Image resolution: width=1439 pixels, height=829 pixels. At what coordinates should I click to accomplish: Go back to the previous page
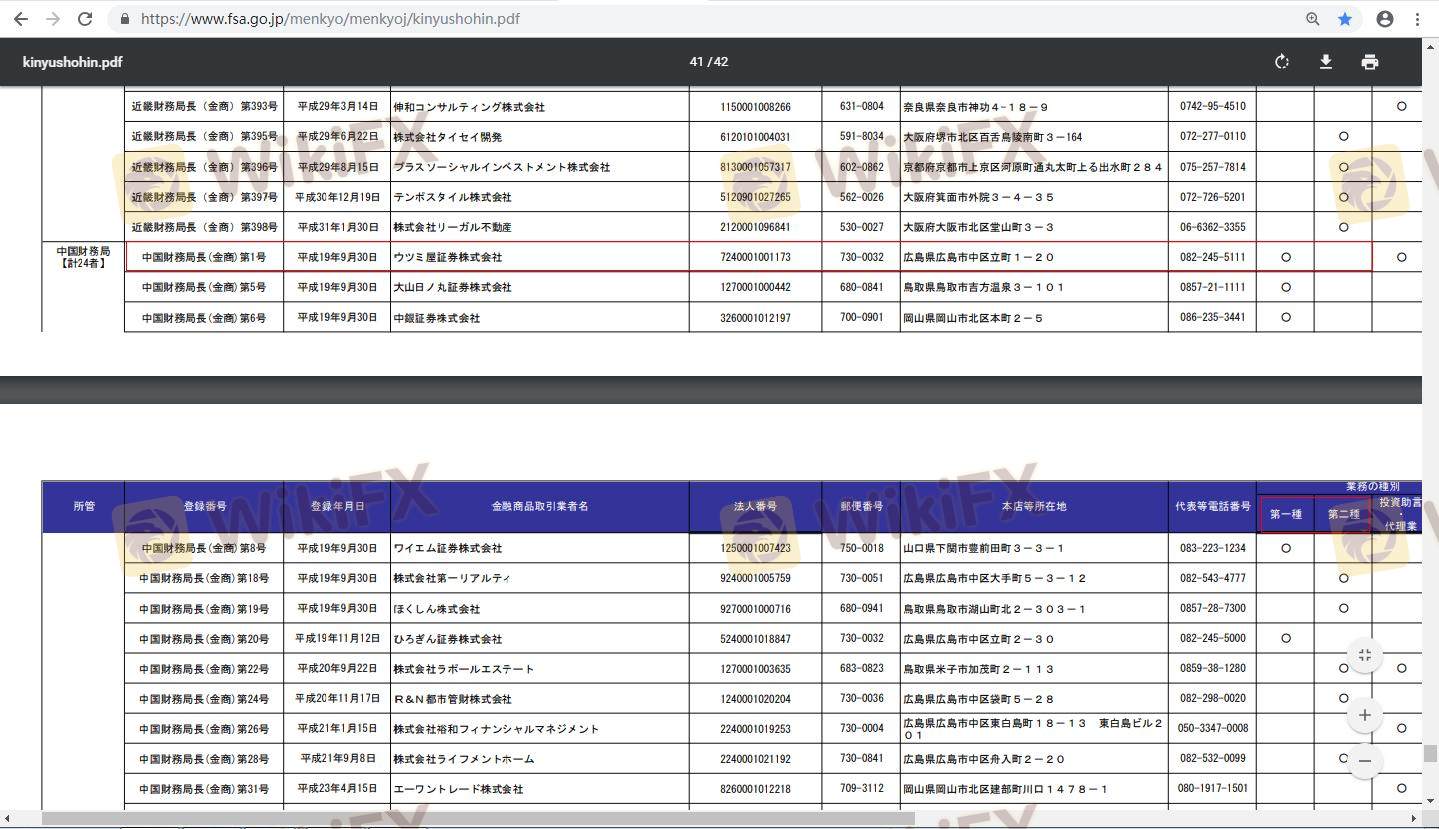pos(21,19)
